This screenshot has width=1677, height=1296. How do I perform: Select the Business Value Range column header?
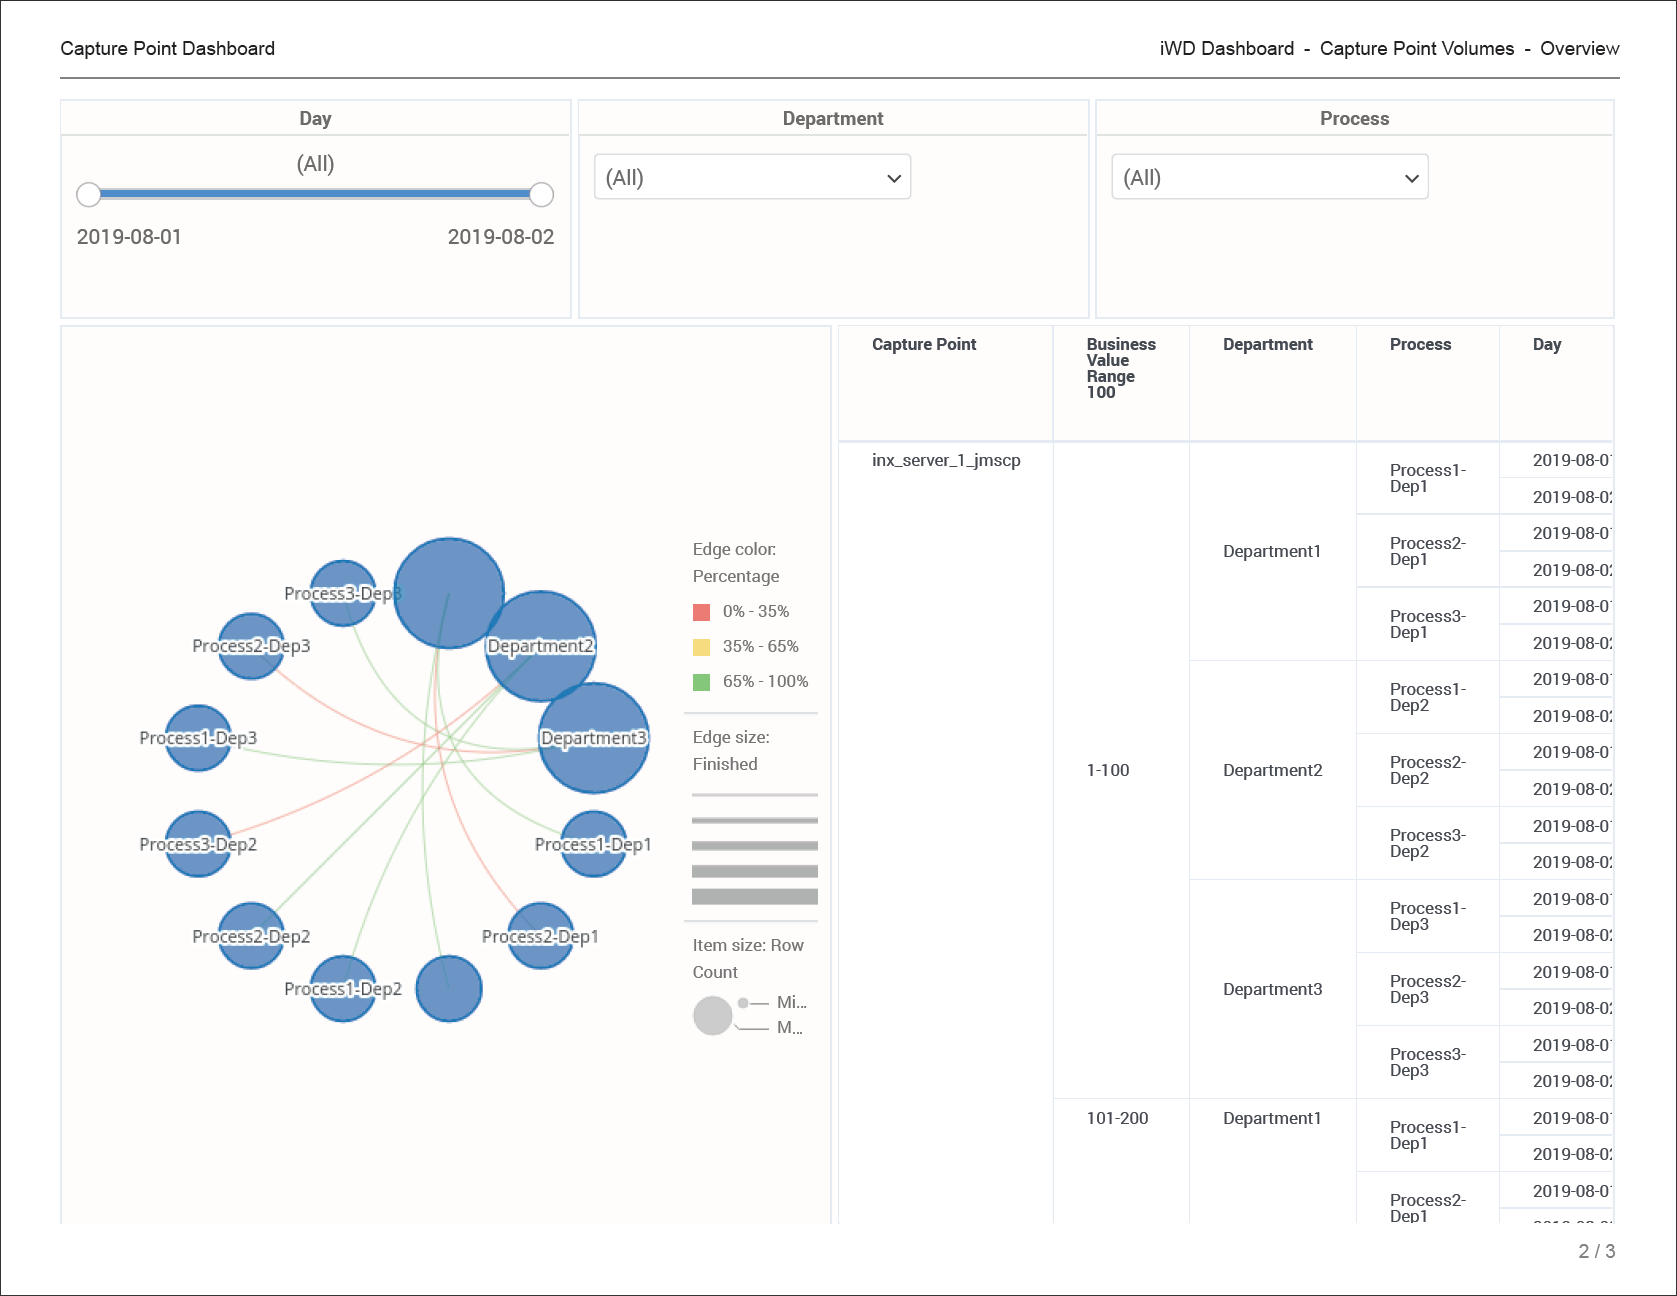coord(1120,367)
